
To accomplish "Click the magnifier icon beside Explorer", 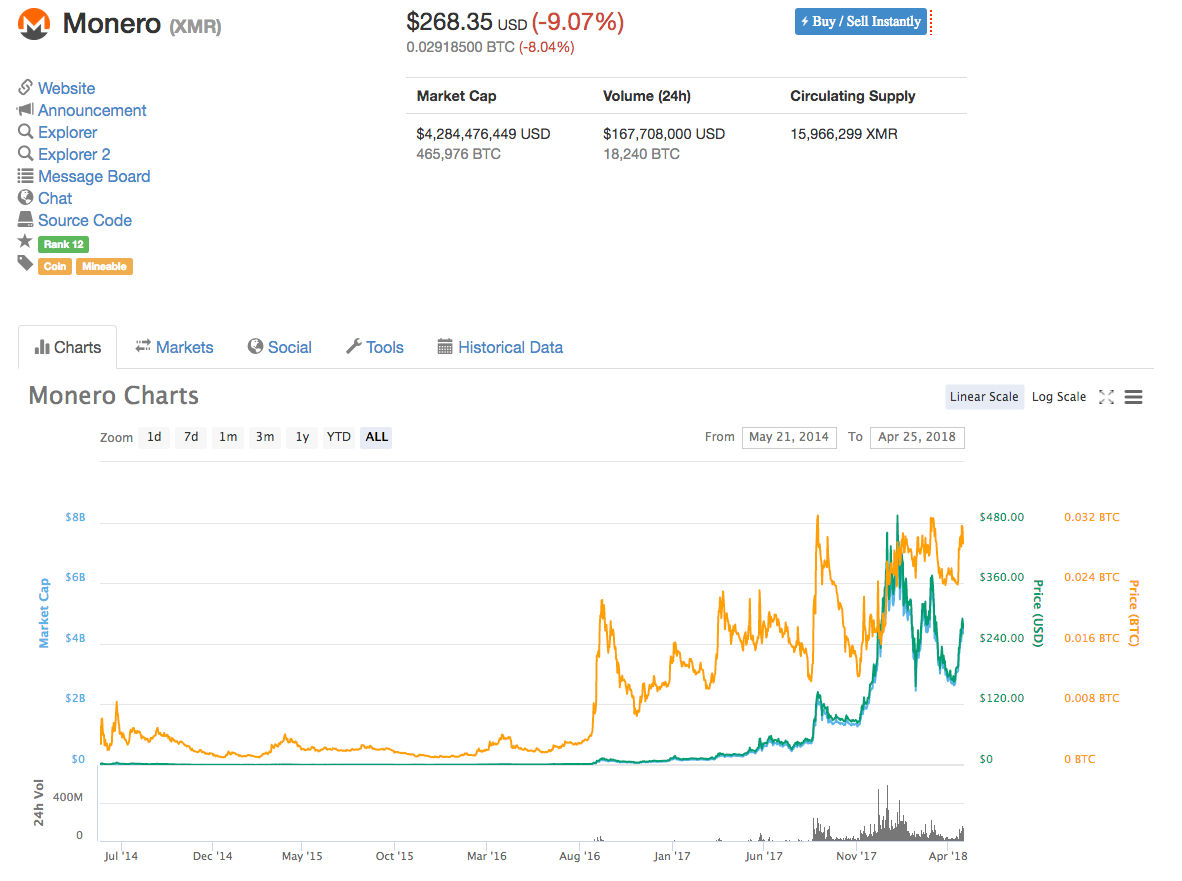I will point(26,132).
